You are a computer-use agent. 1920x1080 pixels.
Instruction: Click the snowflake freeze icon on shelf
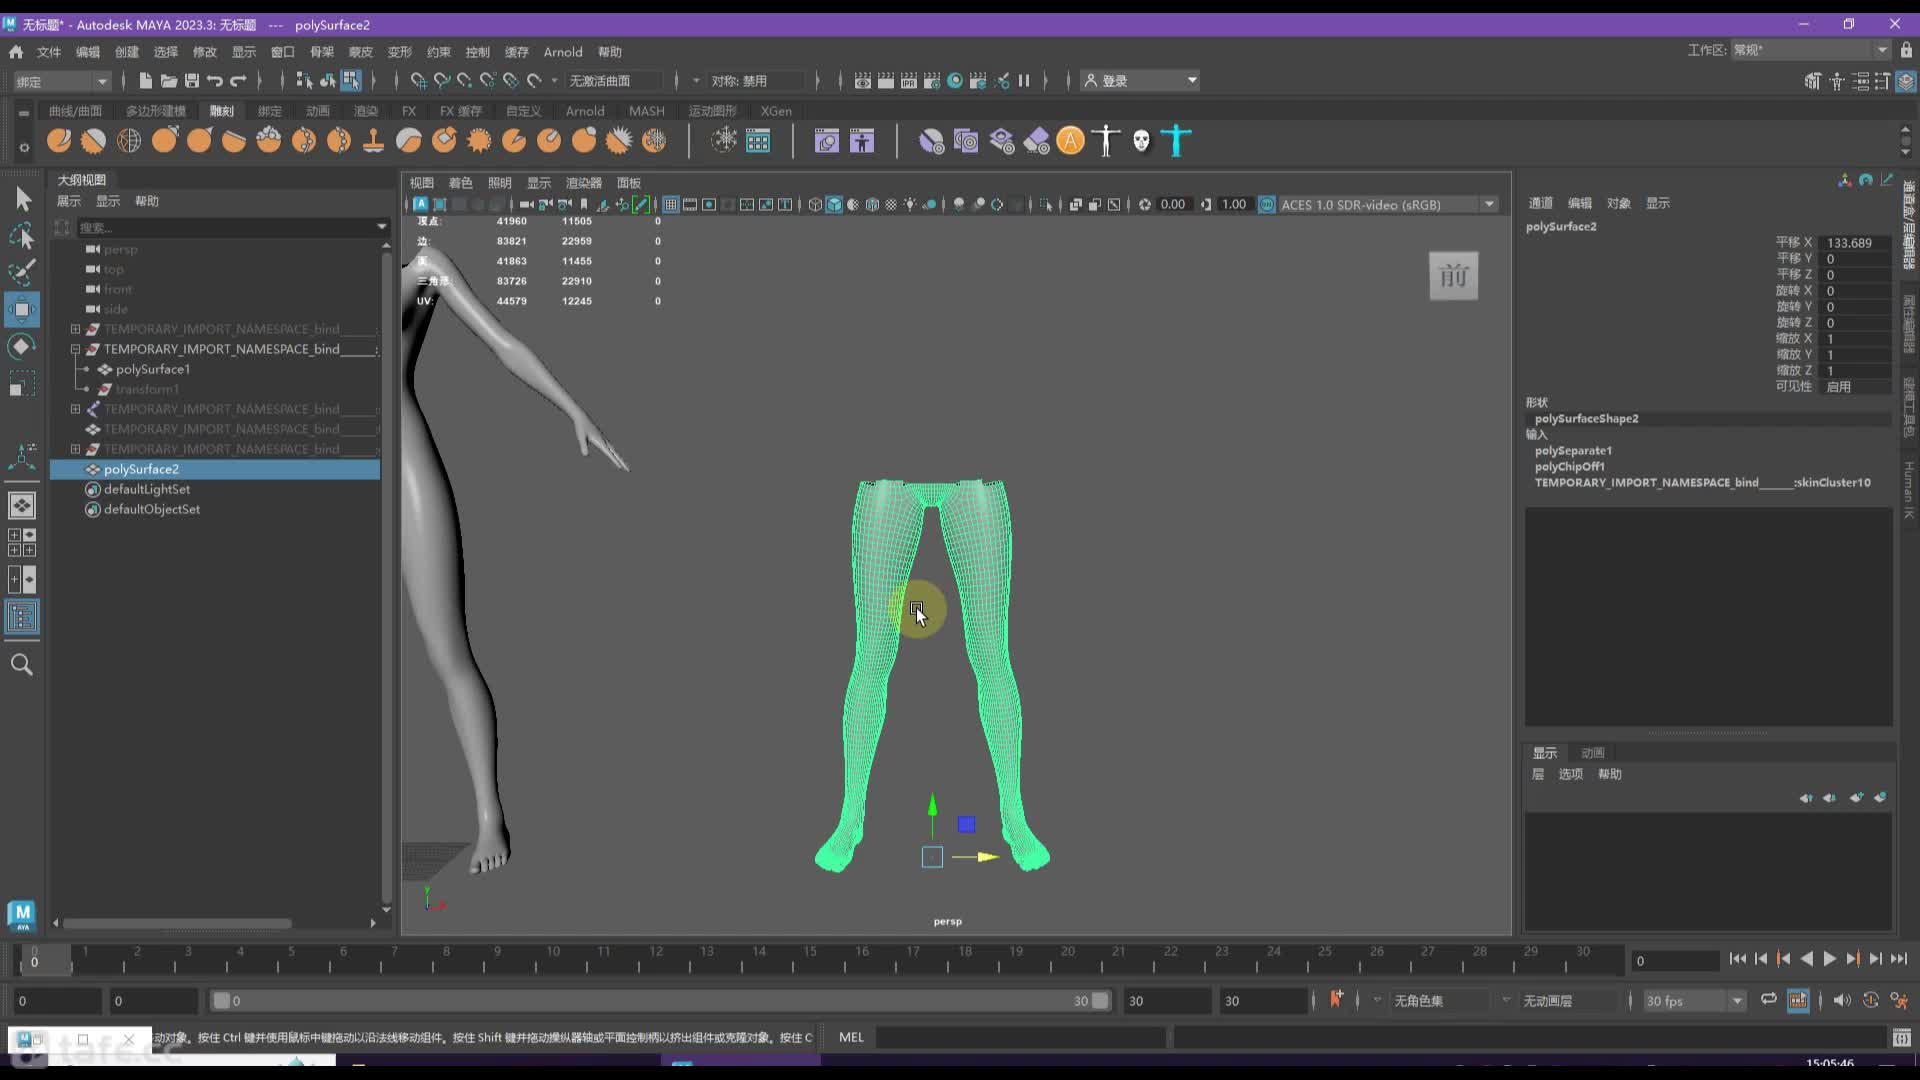[724, 141]
